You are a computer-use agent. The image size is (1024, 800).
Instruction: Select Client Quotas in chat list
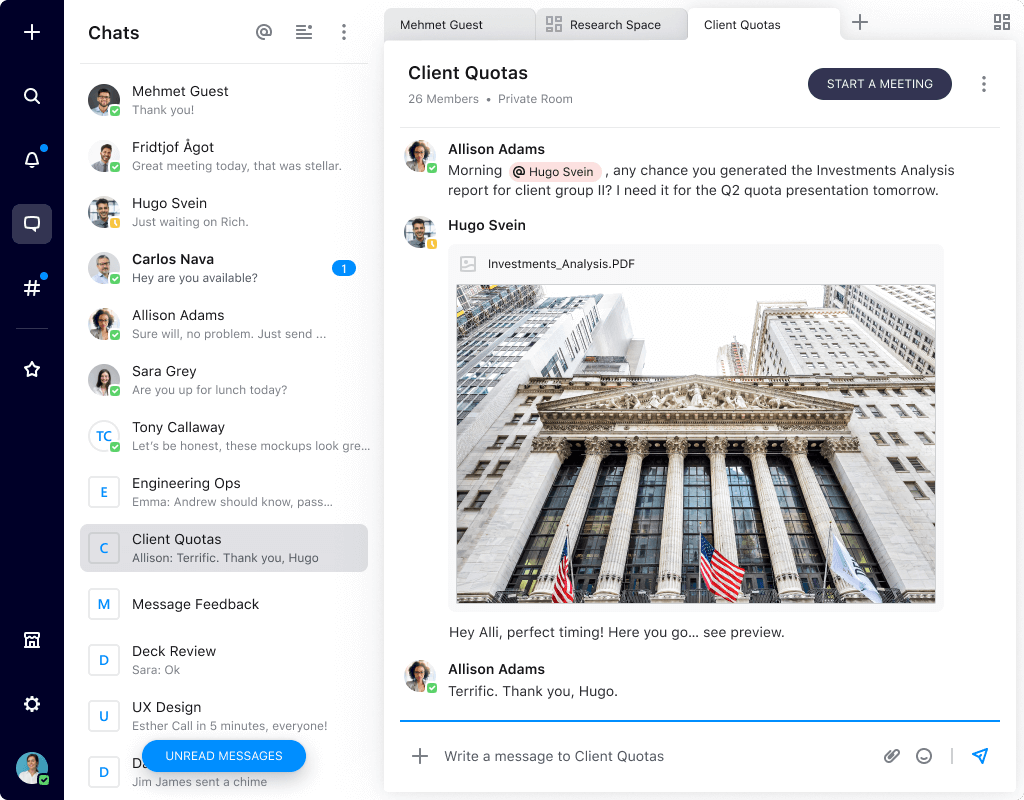[224, 548]
